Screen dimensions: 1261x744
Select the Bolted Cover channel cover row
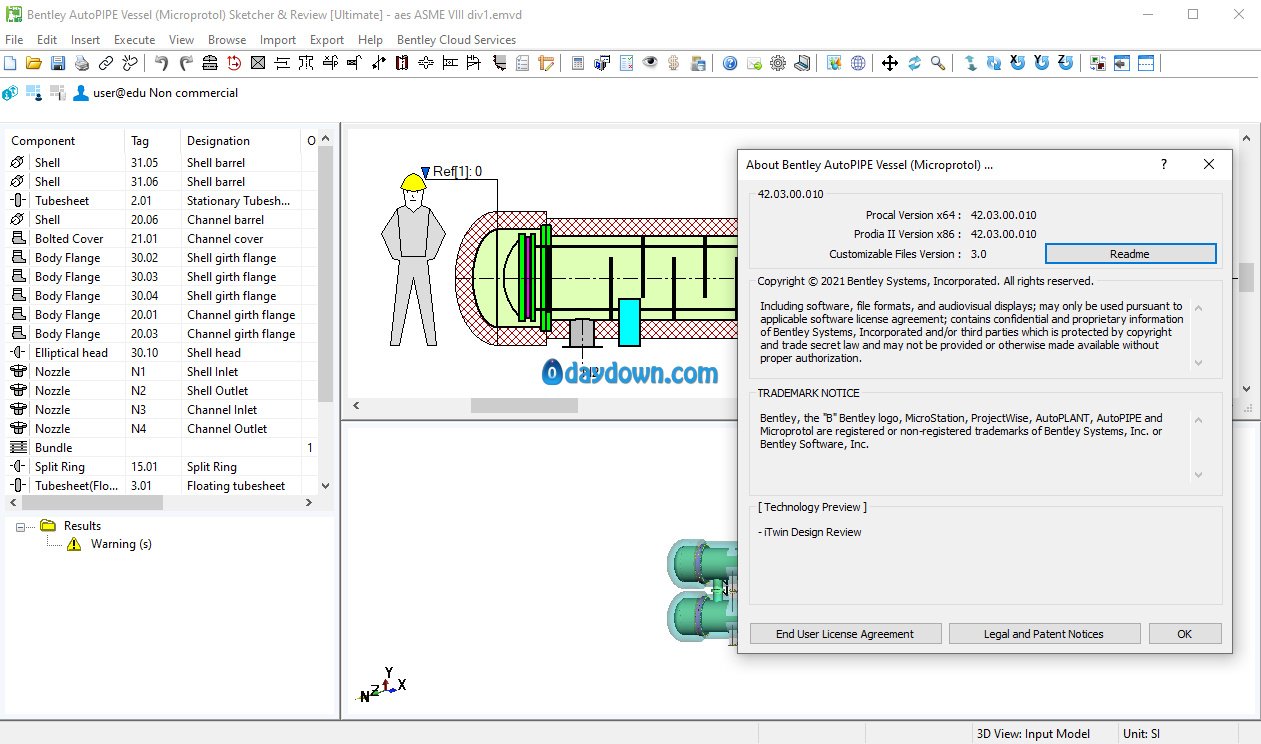(x=162, y=238)
